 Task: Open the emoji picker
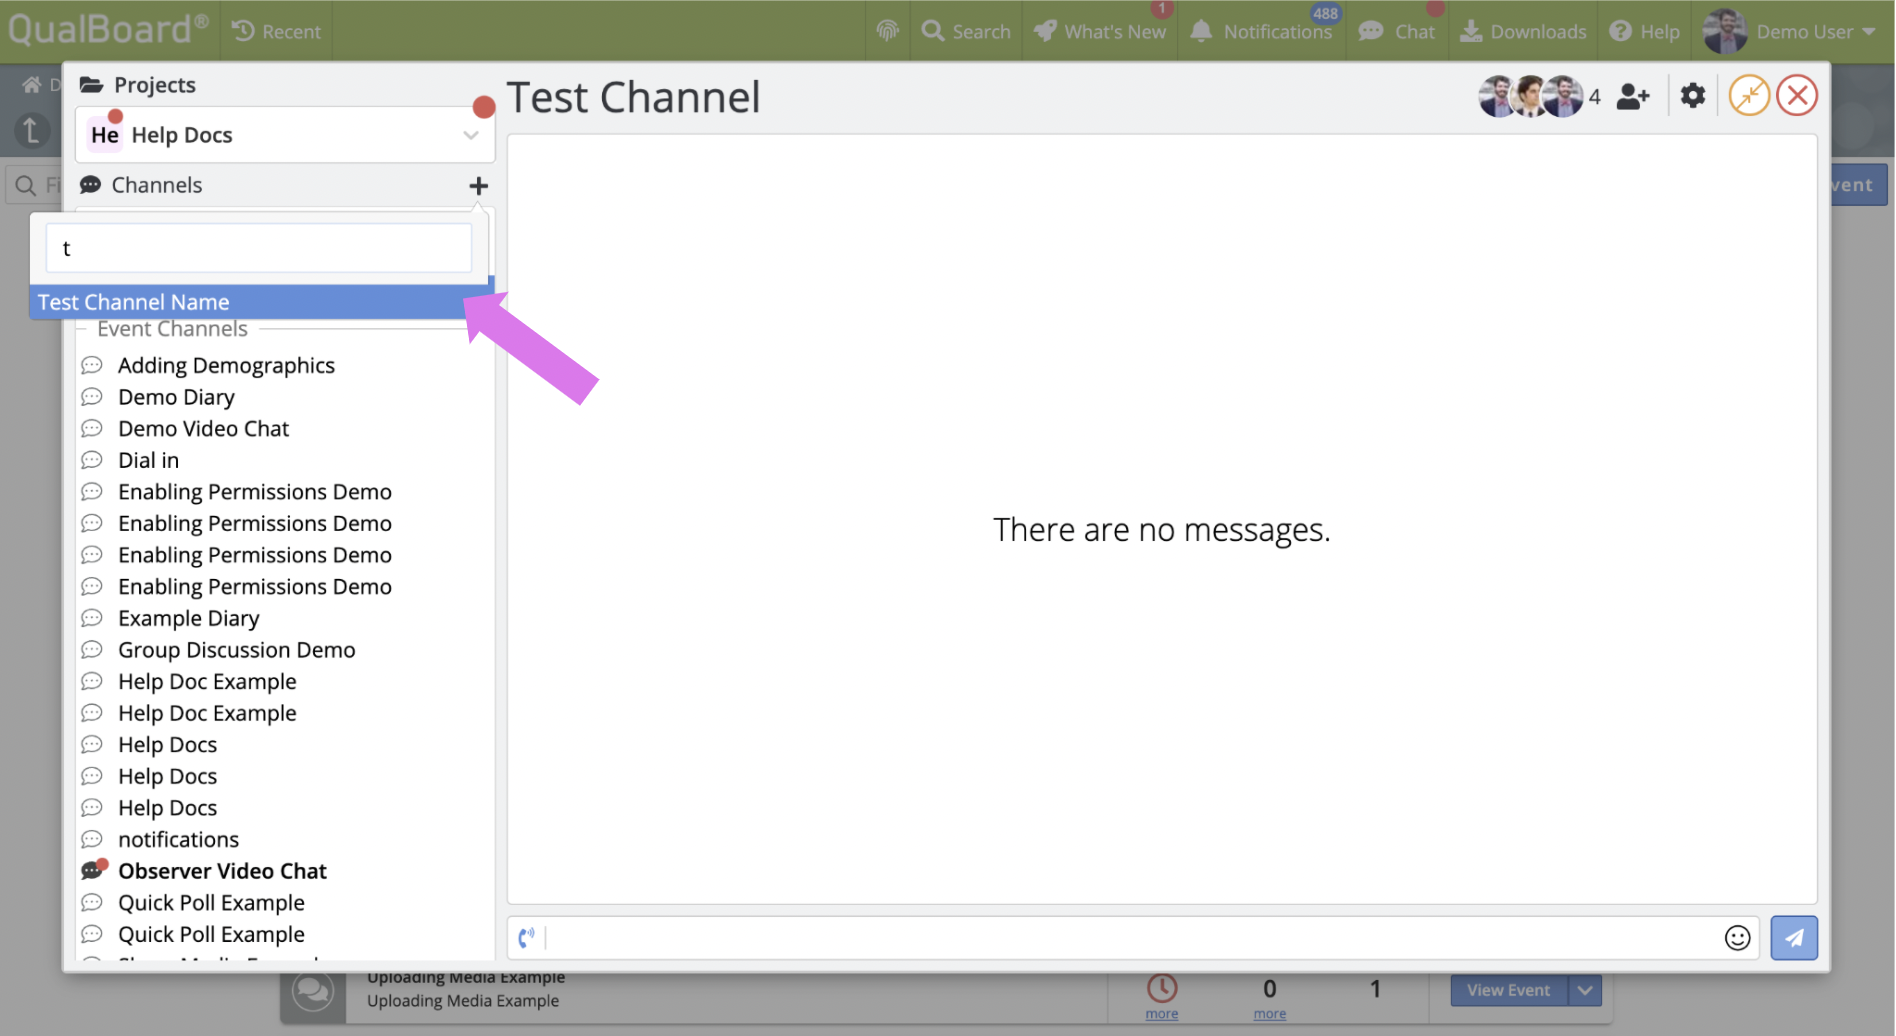1738,938
